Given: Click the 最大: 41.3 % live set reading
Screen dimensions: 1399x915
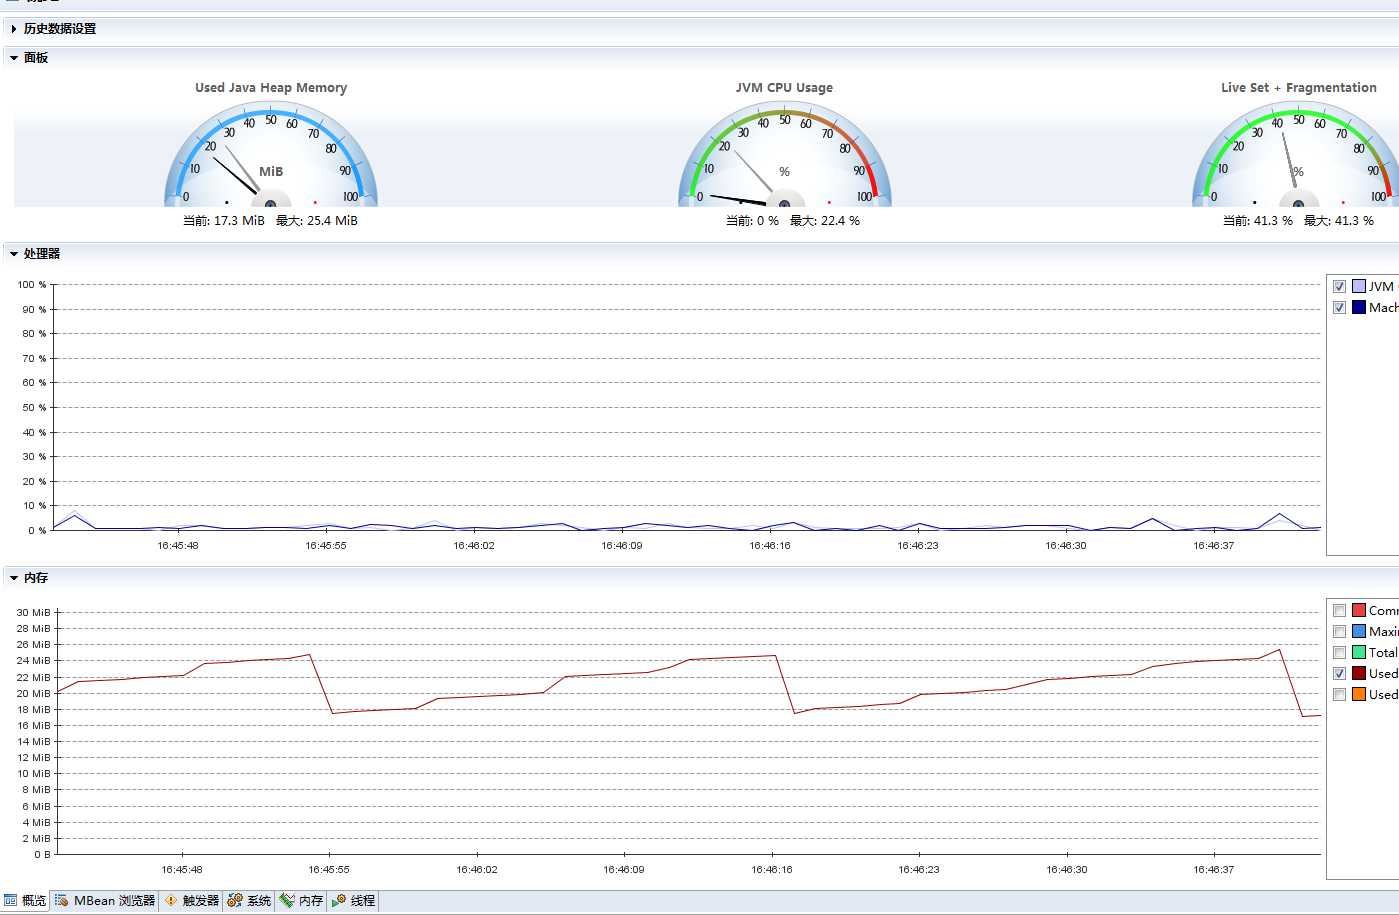Looking at the screenshot, I should click(x=1339, y=221).
